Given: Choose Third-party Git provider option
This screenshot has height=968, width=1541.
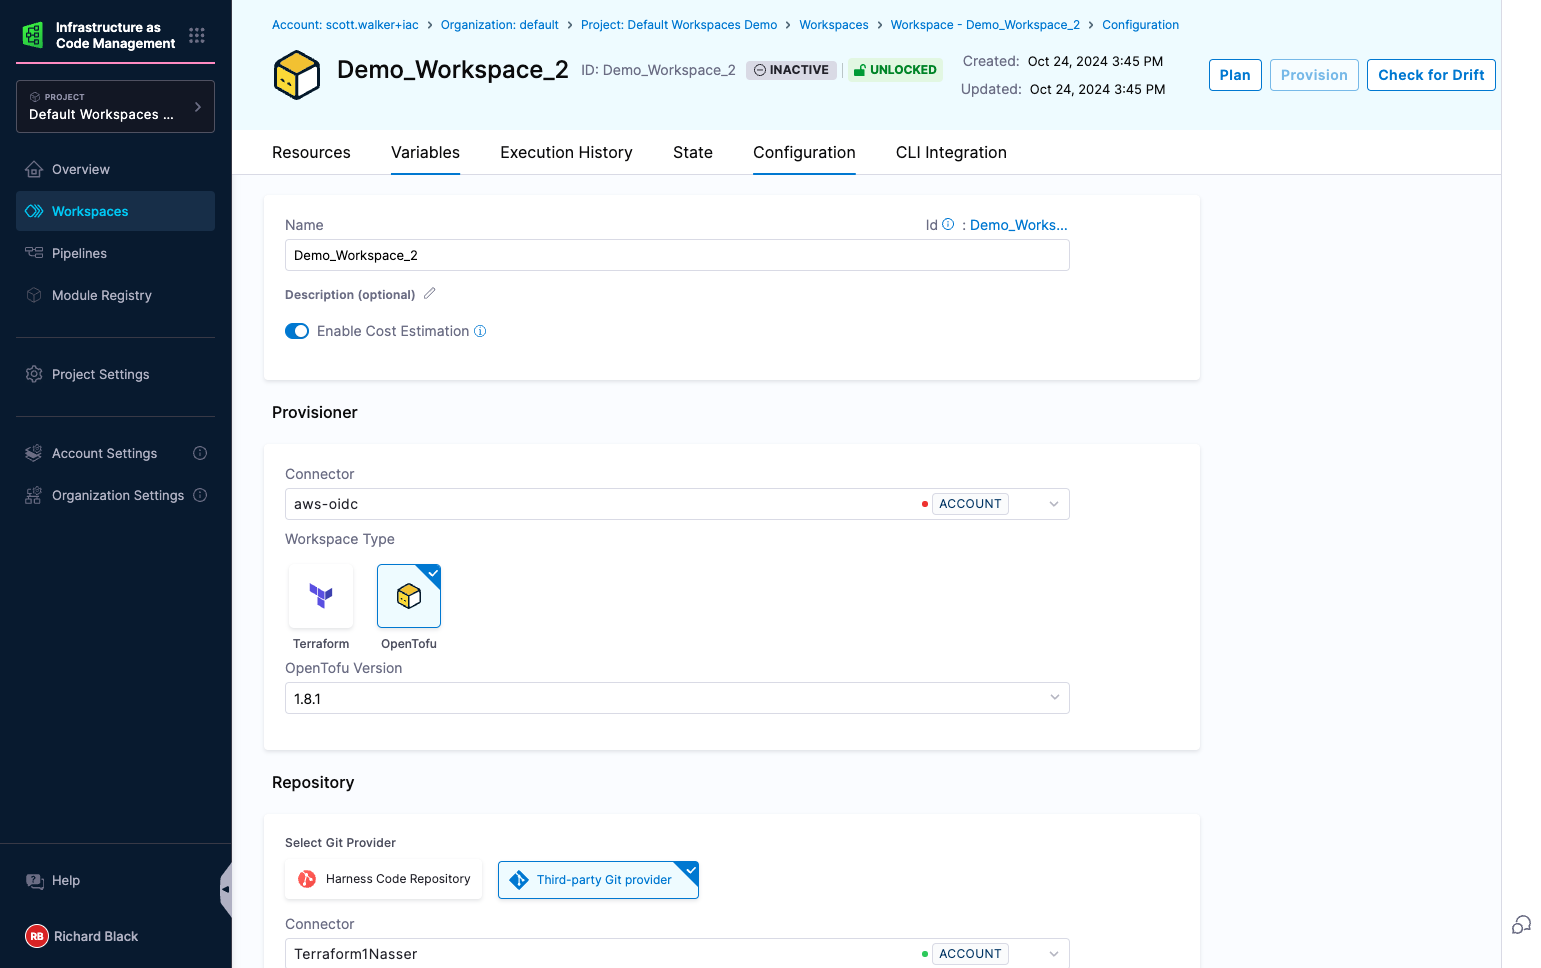Looking at the screenshot, I should point(598,880).
